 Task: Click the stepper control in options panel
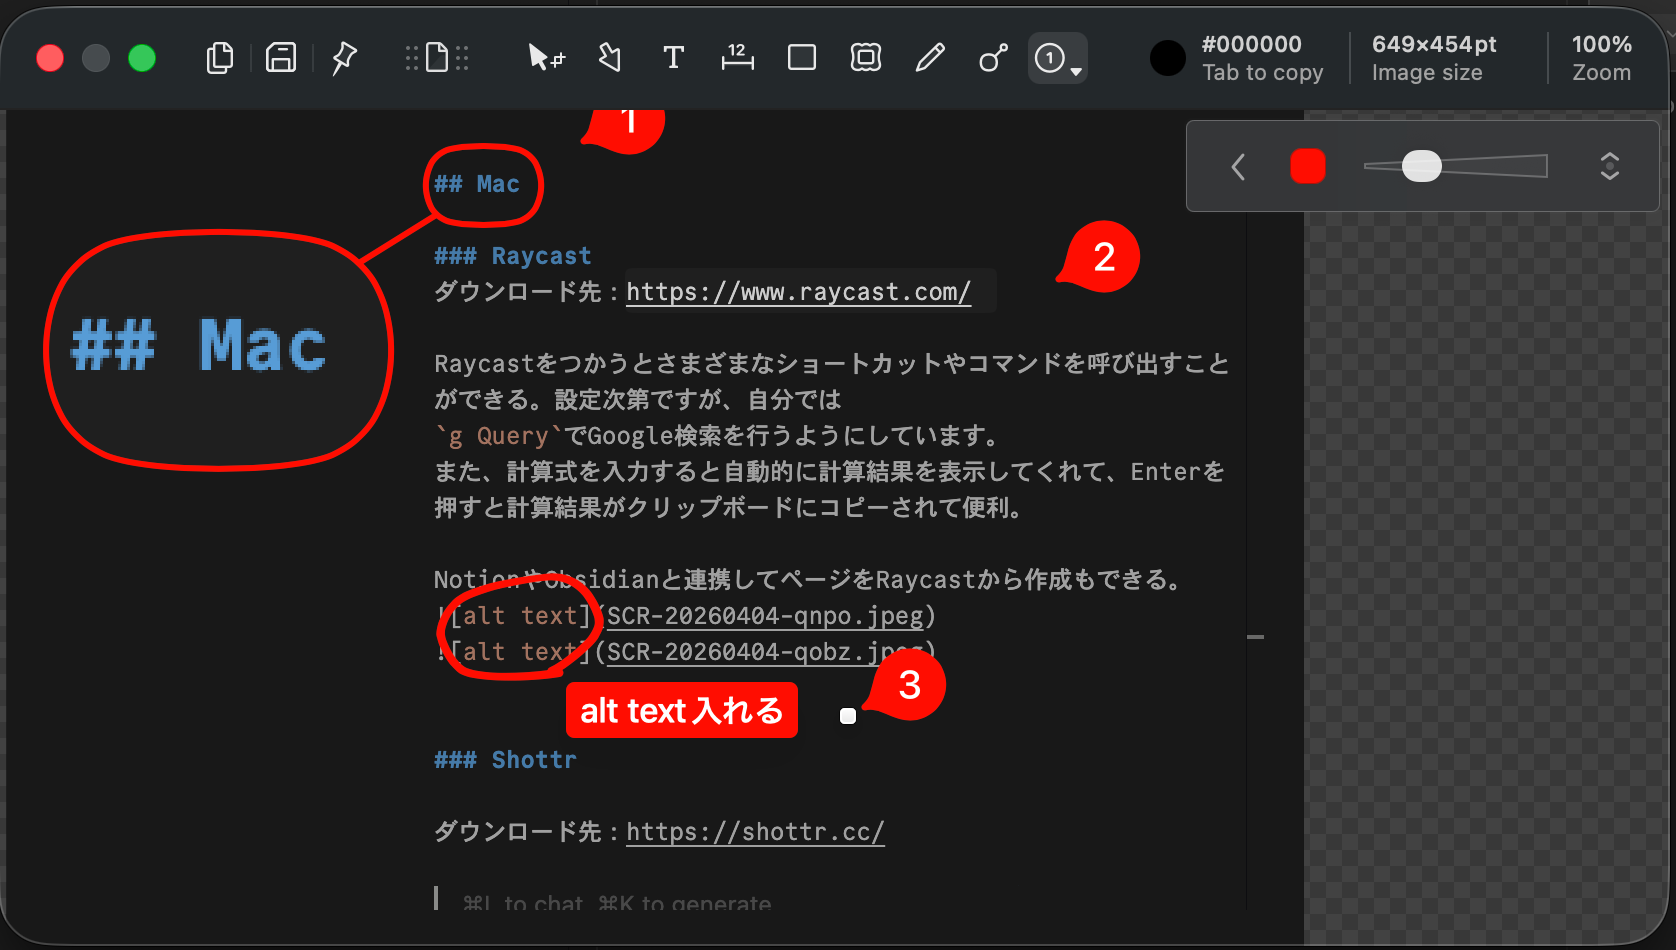1609,166
